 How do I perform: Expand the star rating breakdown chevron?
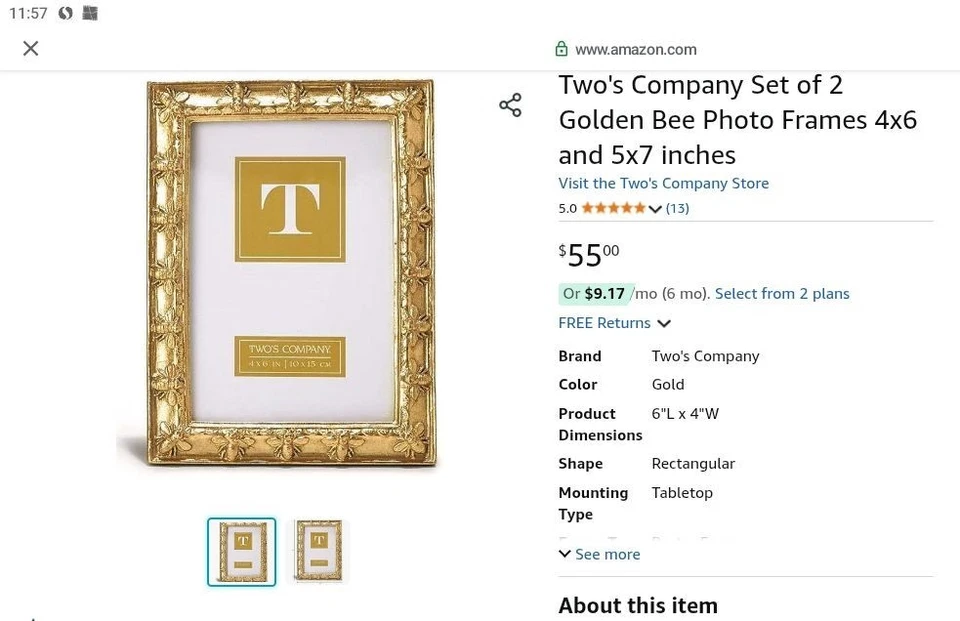(x=655, y=209)
